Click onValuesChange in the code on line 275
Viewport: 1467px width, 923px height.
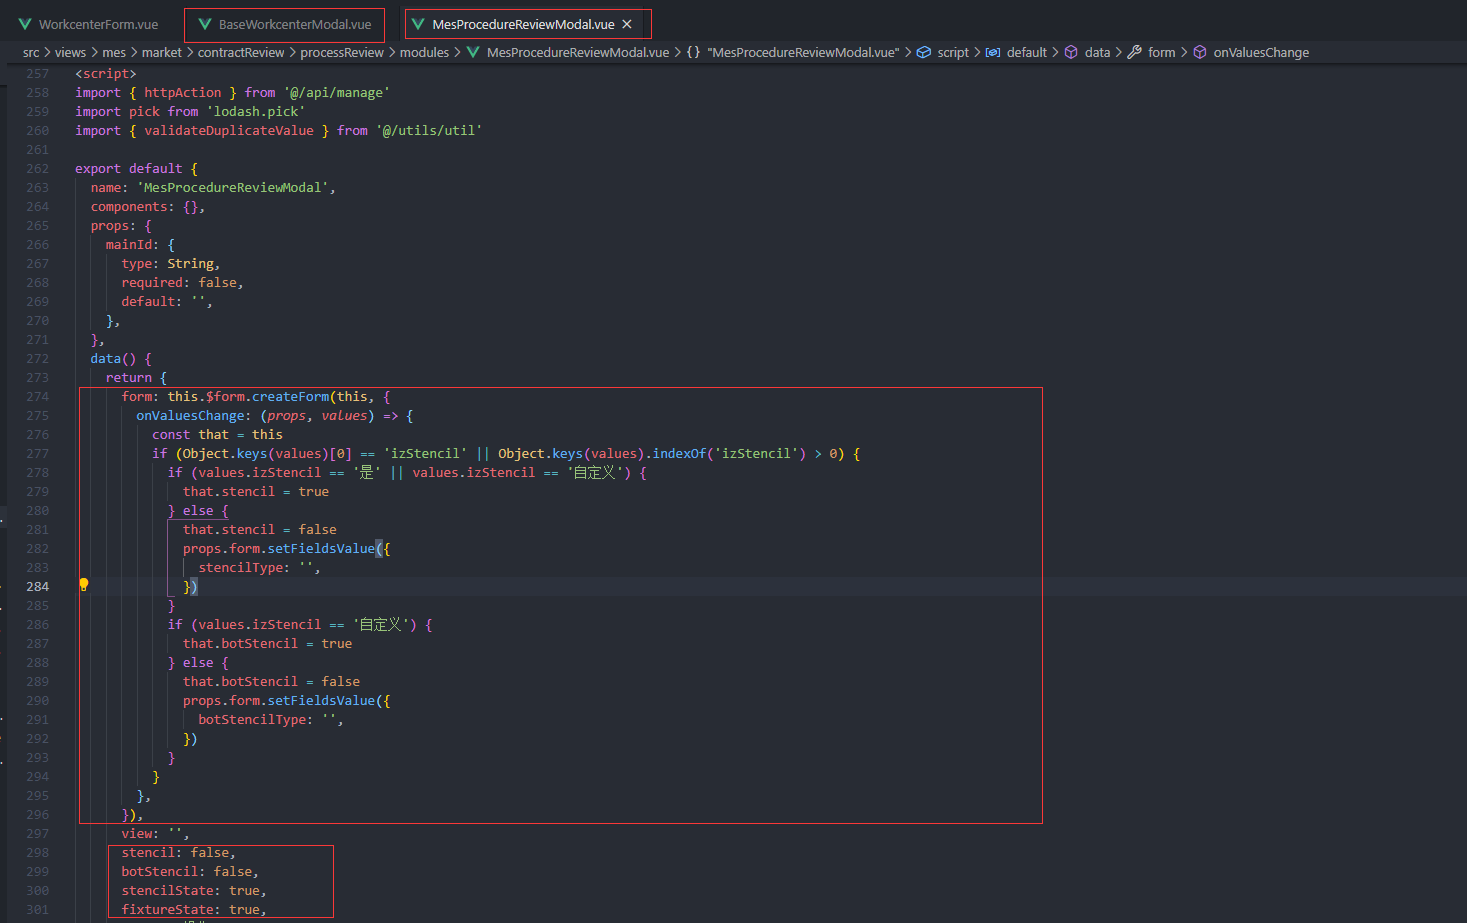(190, 415)
